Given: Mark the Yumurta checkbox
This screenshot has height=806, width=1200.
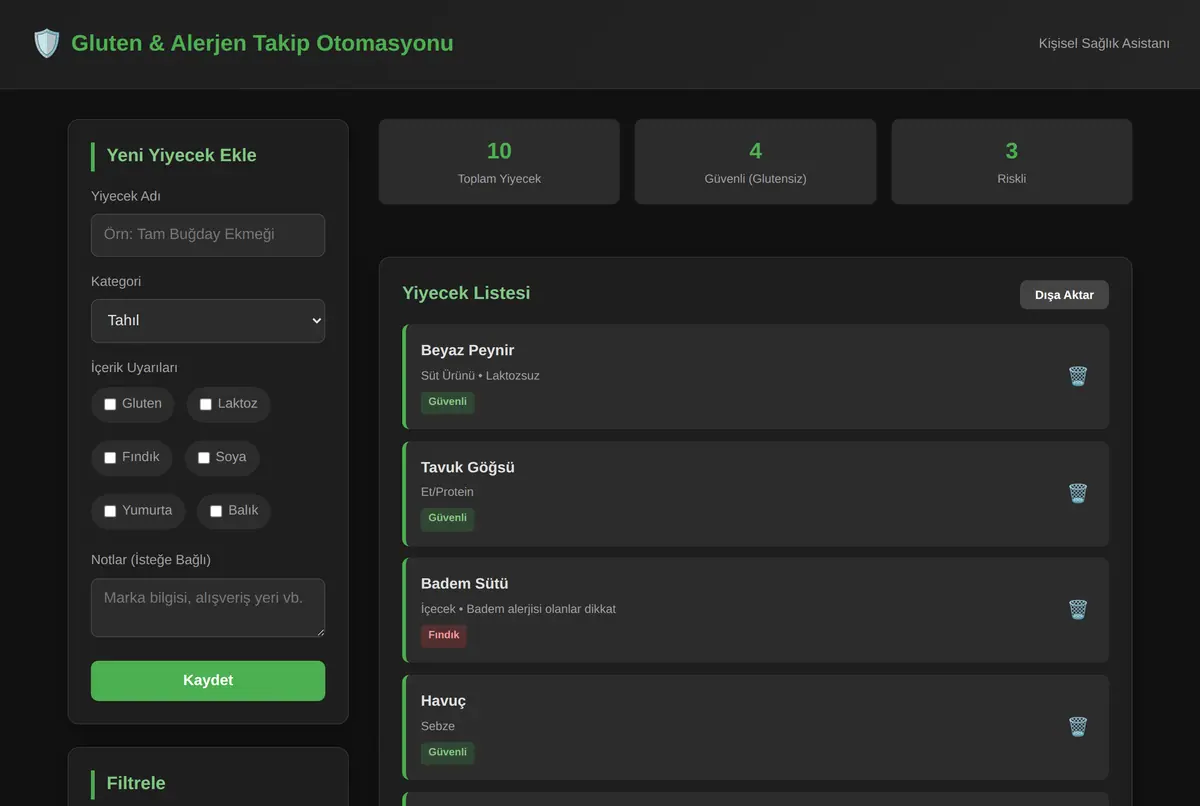Looking at the screenshot, I should (110, 511).
